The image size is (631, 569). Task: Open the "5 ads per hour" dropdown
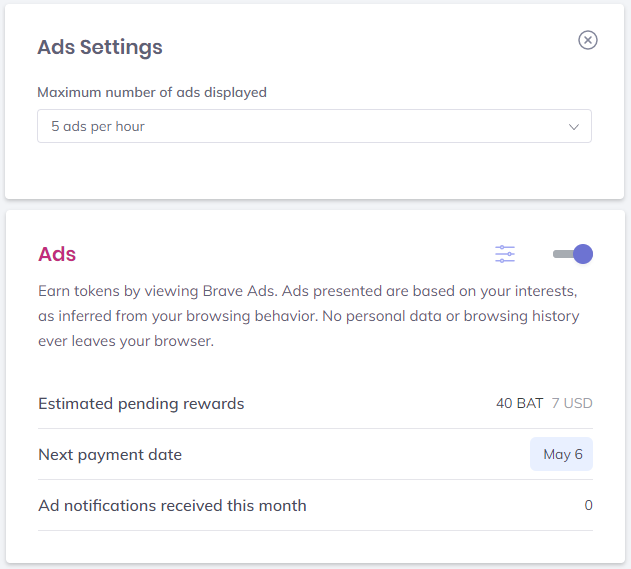point(314,127)
